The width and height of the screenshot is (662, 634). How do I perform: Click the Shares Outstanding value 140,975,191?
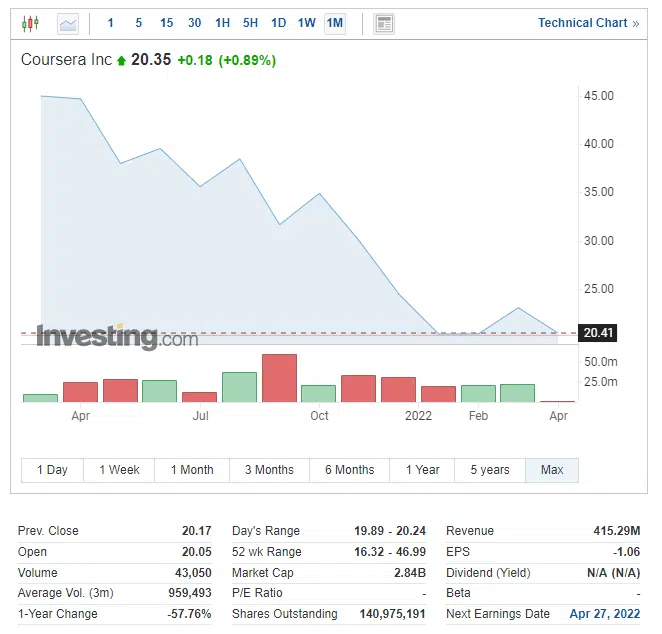(392, 614)
